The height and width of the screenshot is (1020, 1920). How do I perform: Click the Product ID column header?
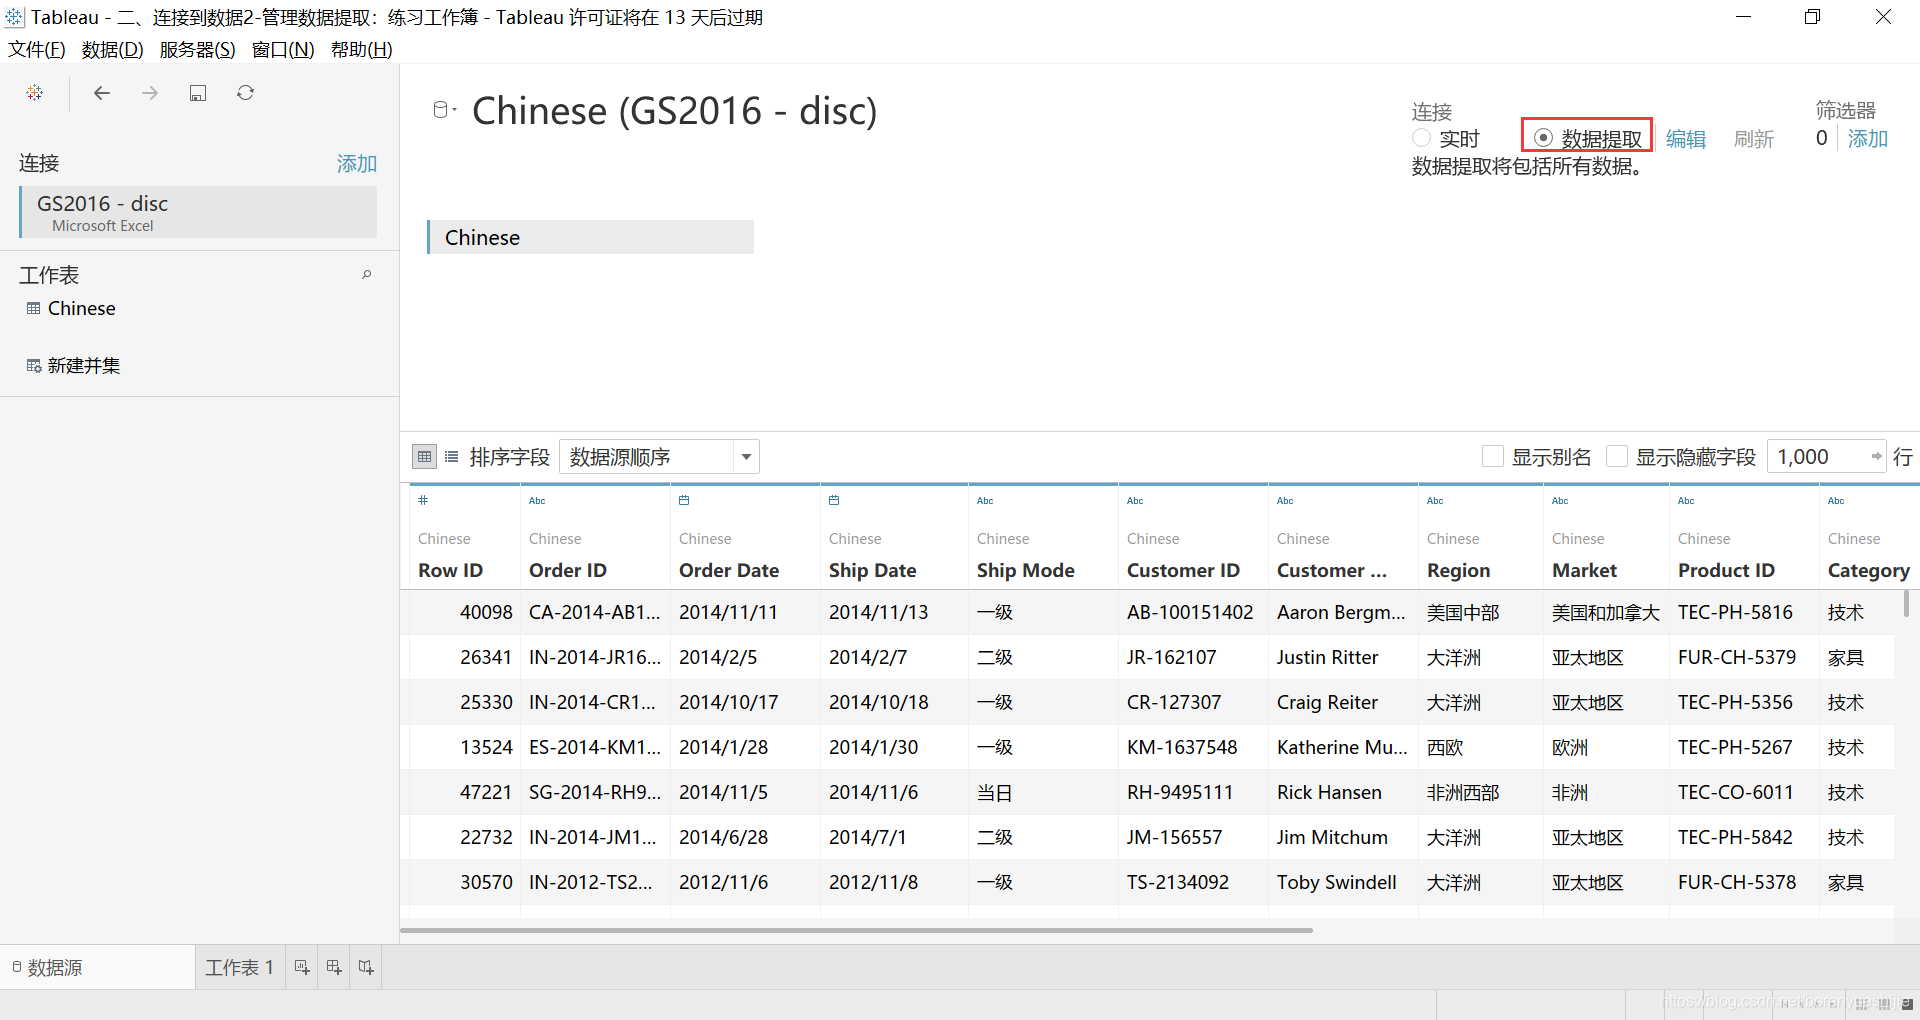(x=1726, y=570)
